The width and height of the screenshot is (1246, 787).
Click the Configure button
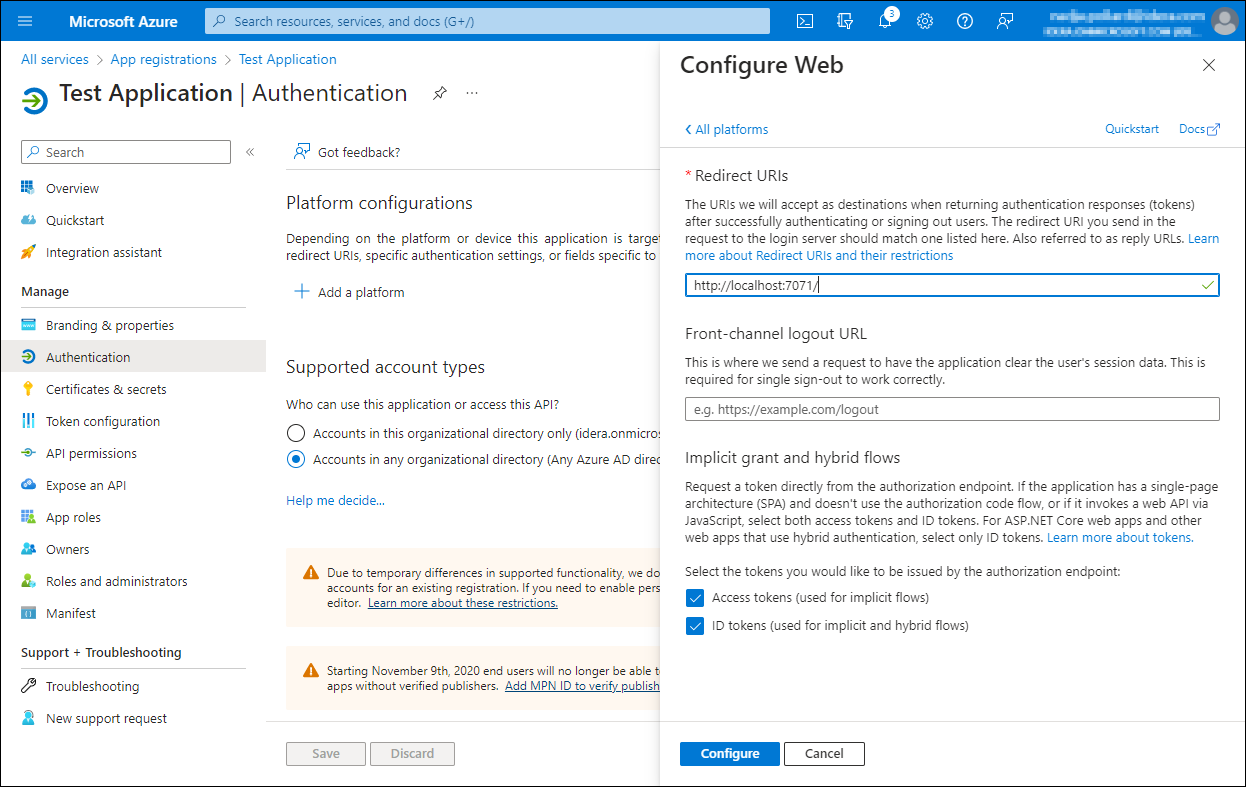pyautogui.click(x=730, y=754)
